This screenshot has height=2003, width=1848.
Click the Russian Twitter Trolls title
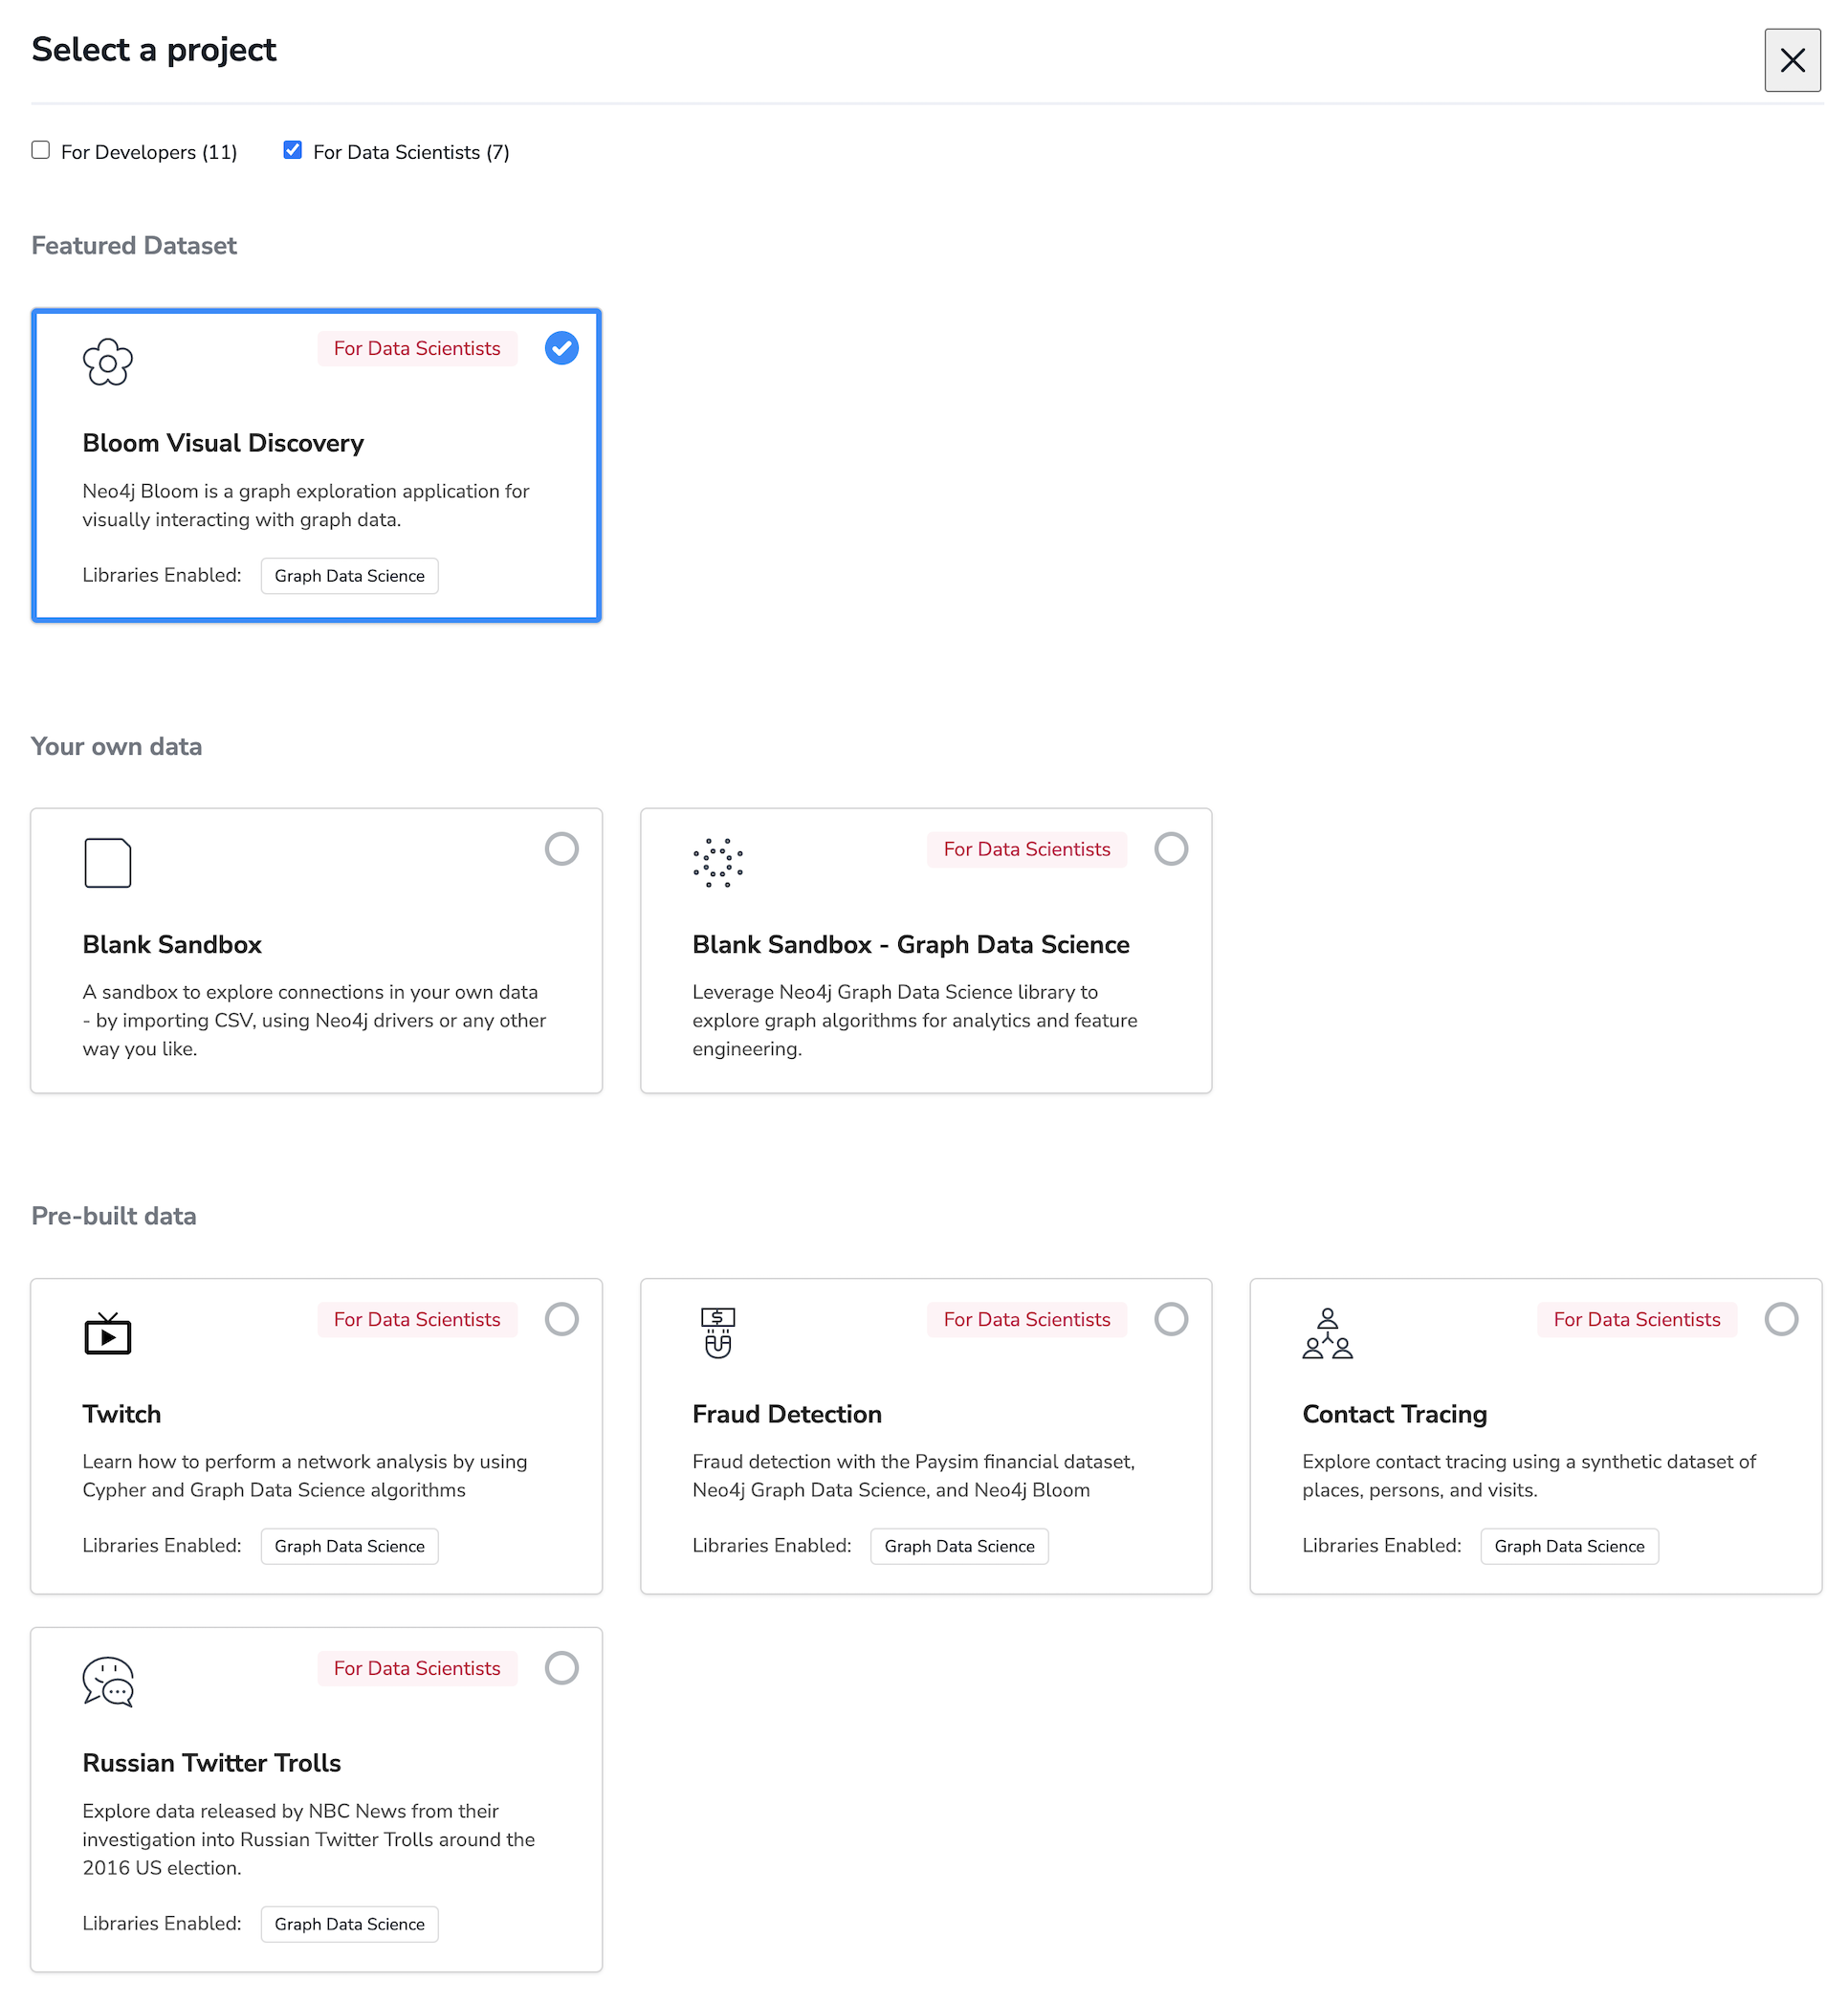212,1763
